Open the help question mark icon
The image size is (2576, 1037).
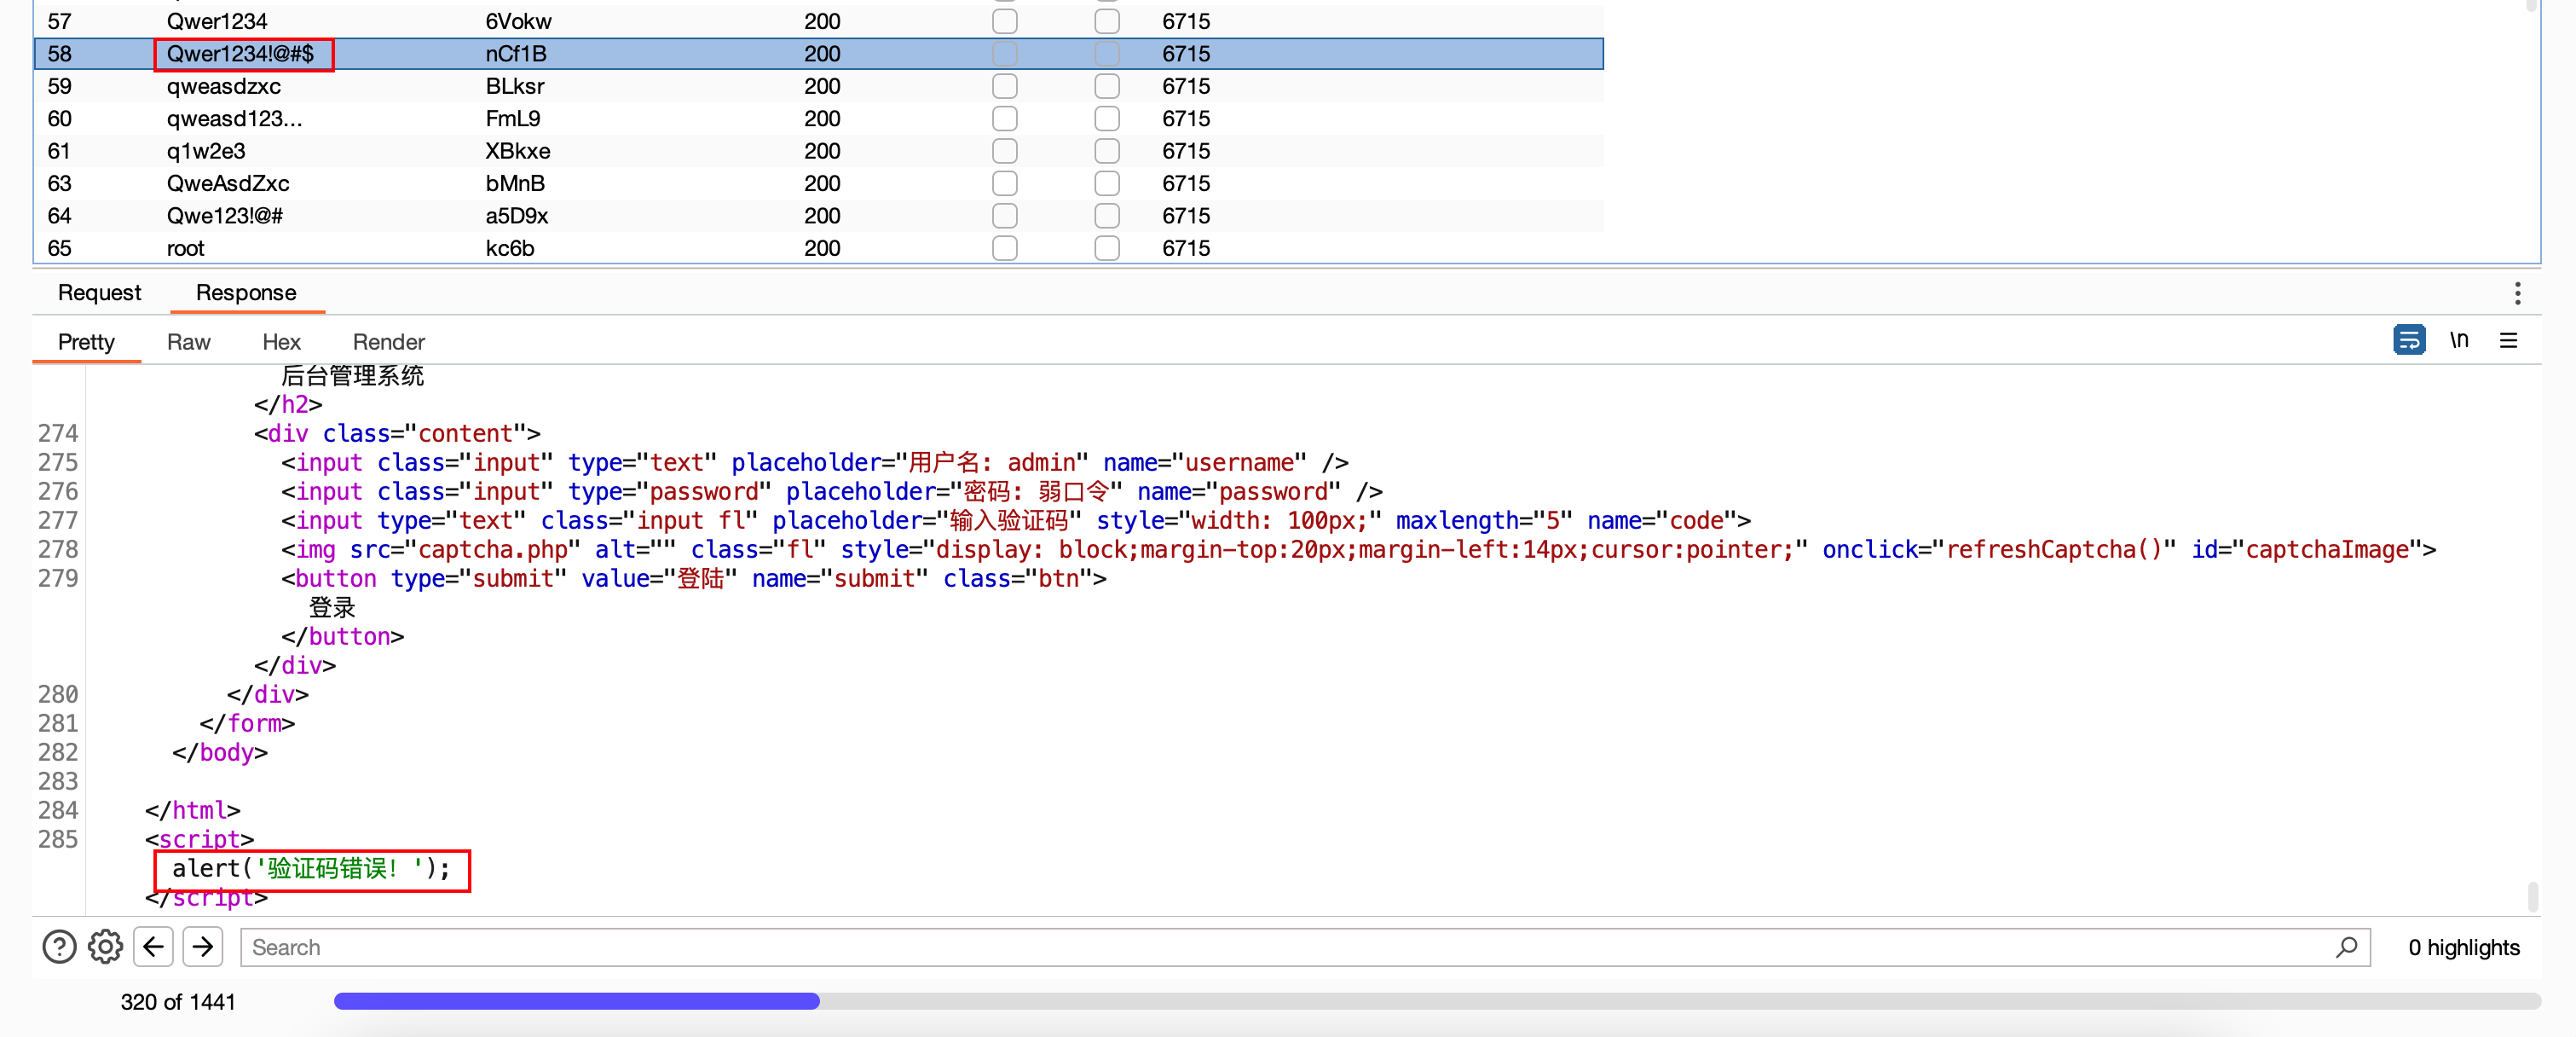pos(59,946)
